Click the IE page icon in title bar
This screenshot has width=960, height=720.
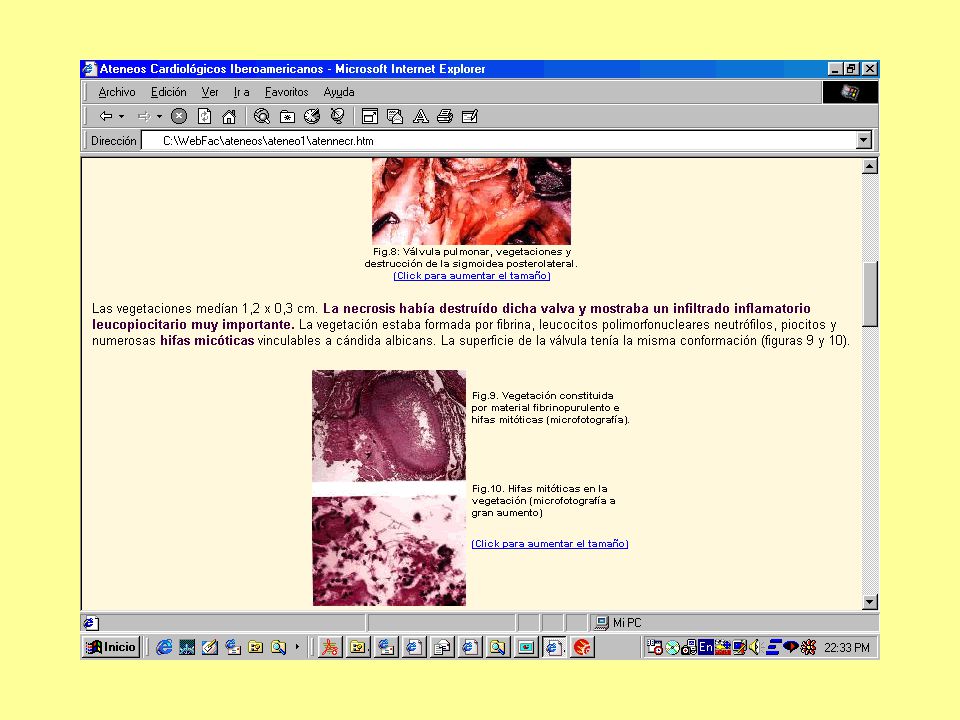90,69
